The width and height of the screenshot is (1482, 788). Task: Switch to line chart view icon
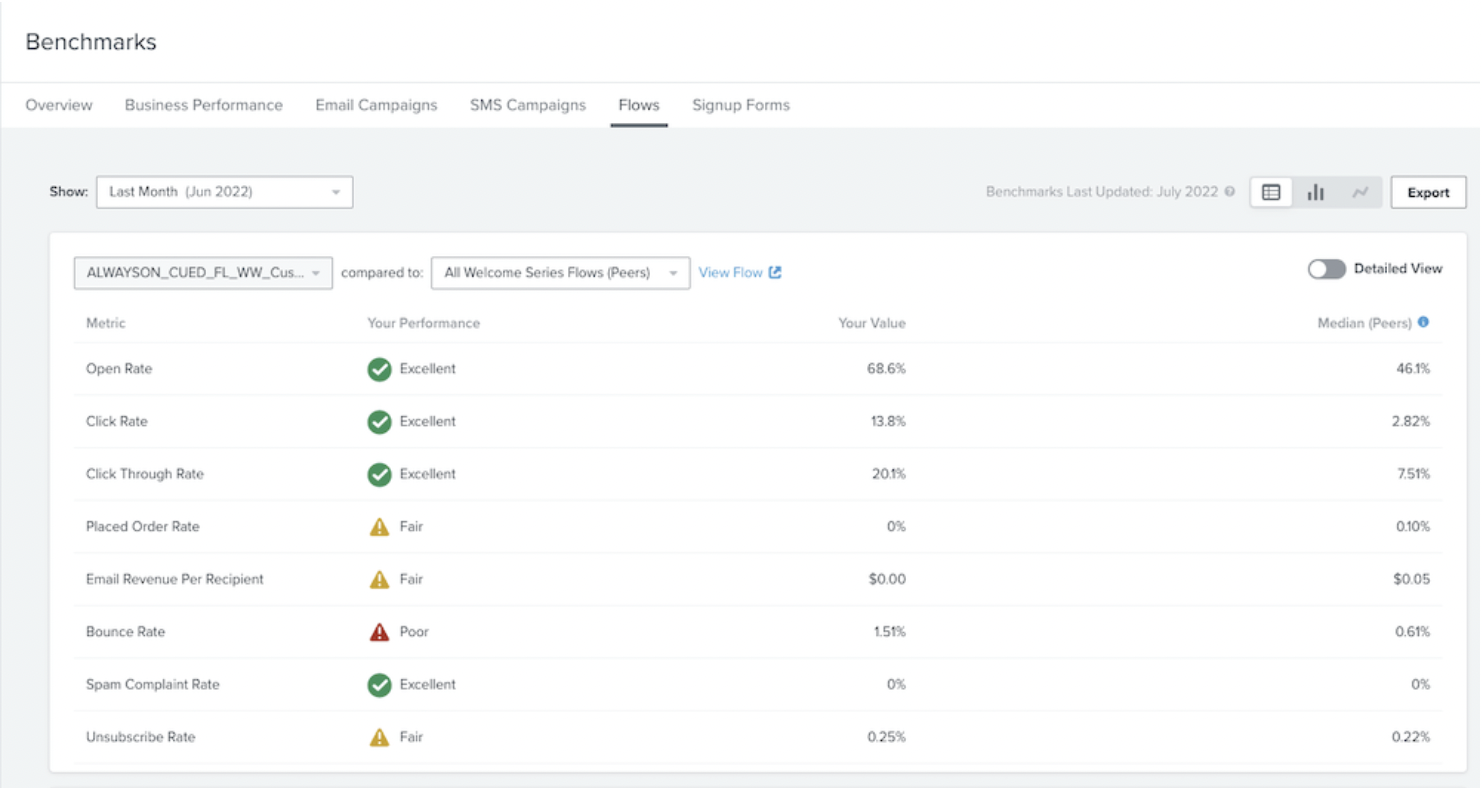[1360, 192]
